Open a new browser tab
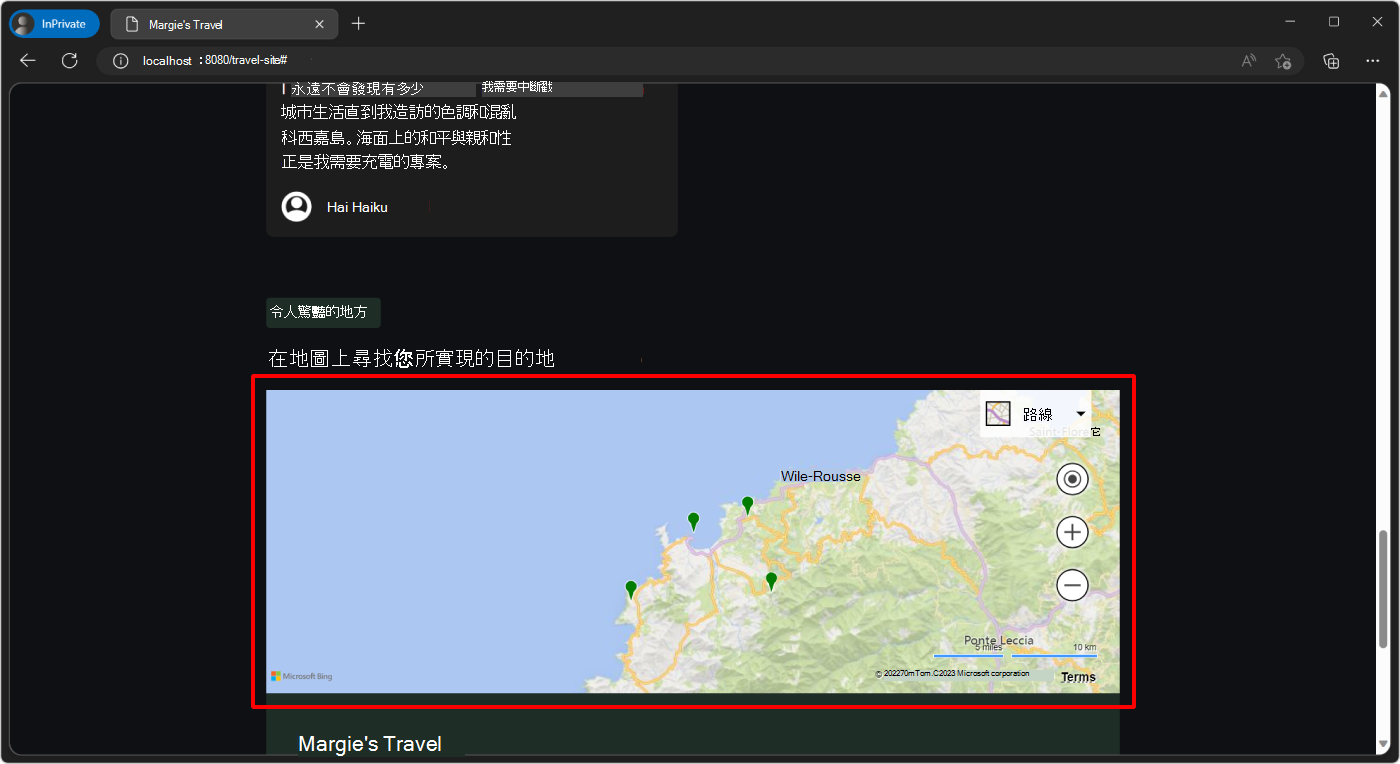 [358, 21]
